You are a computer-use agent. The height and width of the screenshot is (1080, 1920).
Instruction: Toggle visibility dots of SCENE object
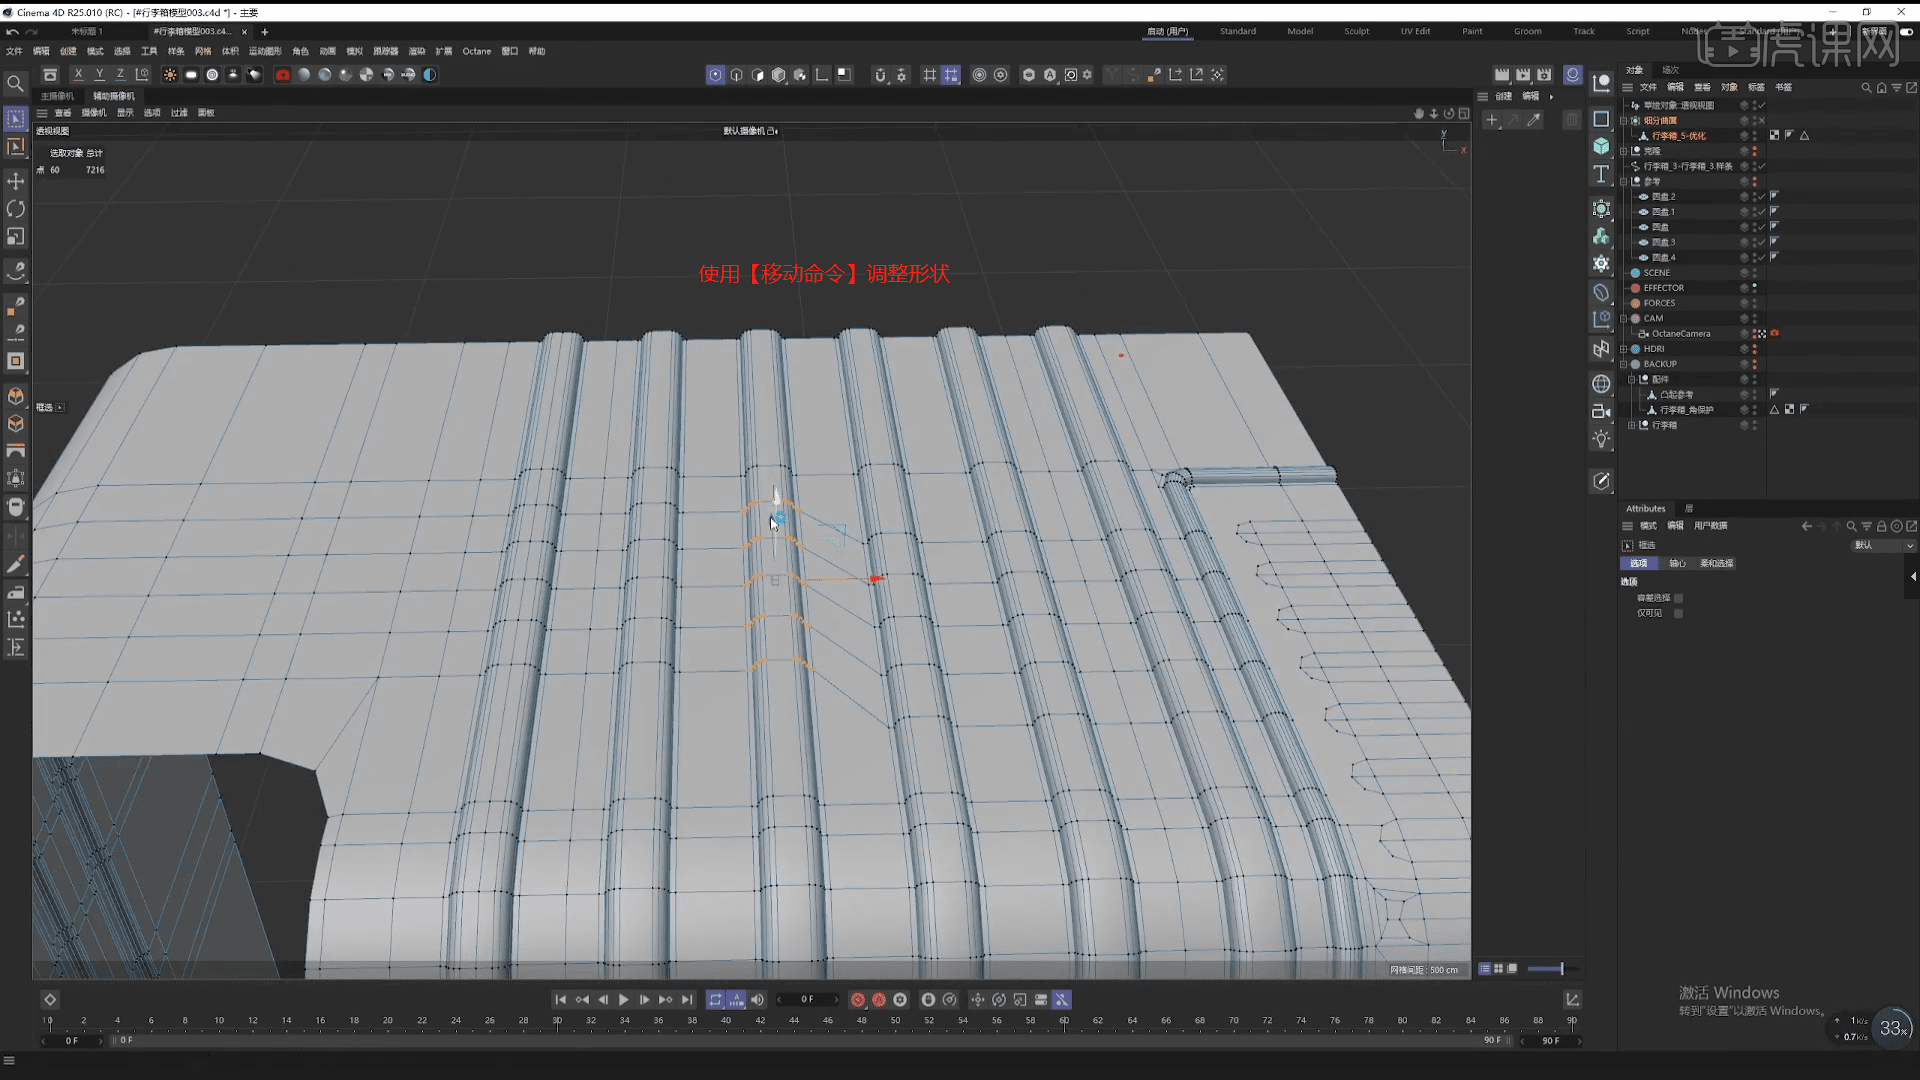point(1754,273)
